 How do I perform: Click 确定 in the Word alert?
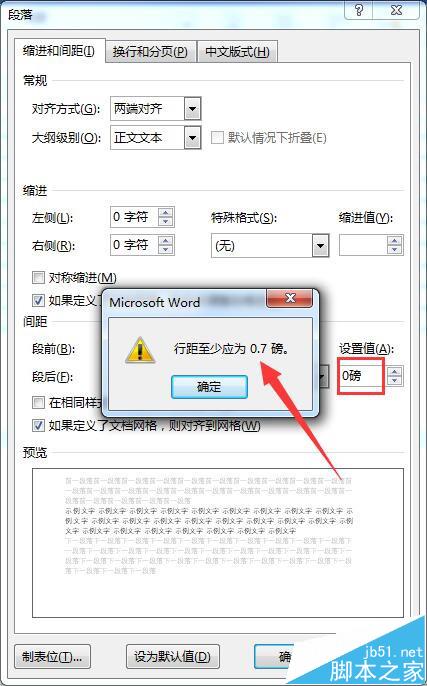209,387
